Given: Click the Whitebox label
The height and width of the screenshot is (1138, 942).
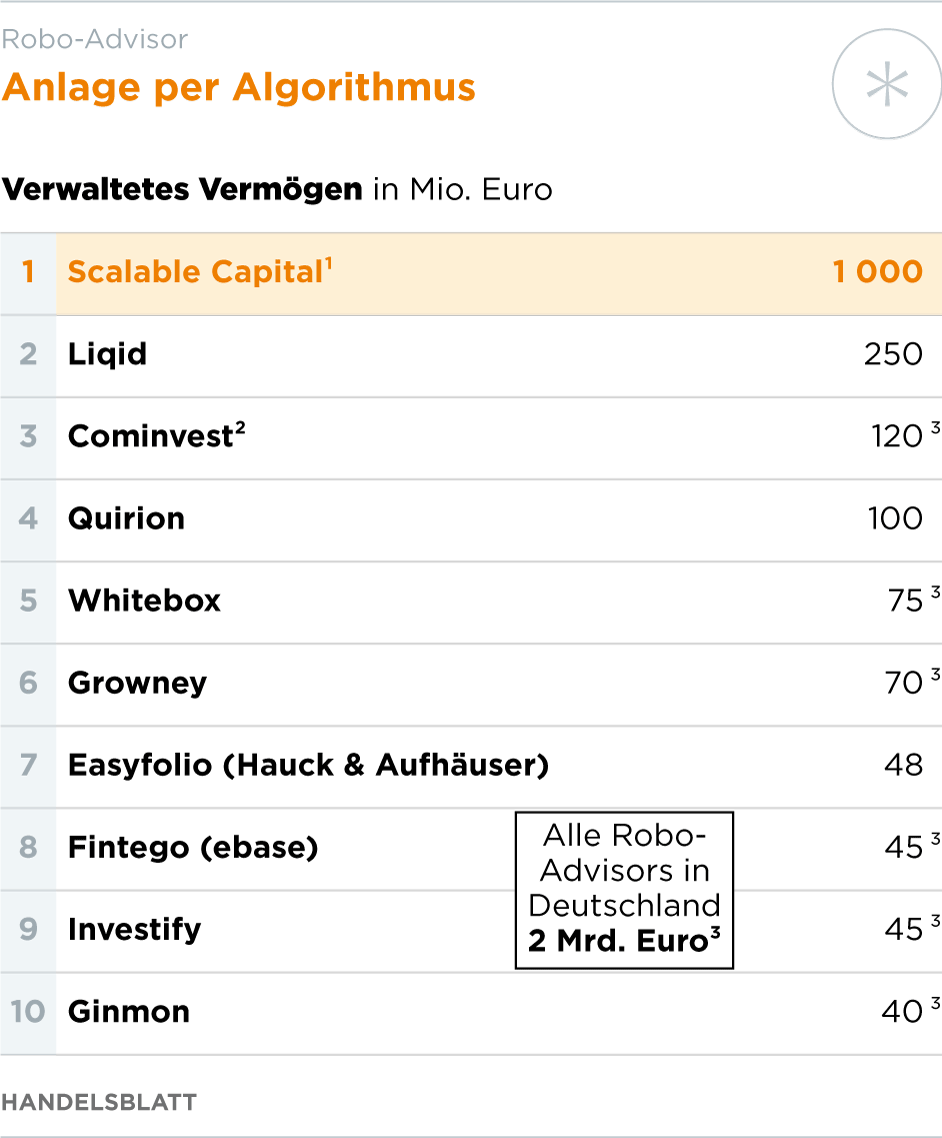Looking at the screenshot, I should coord(144,600).
